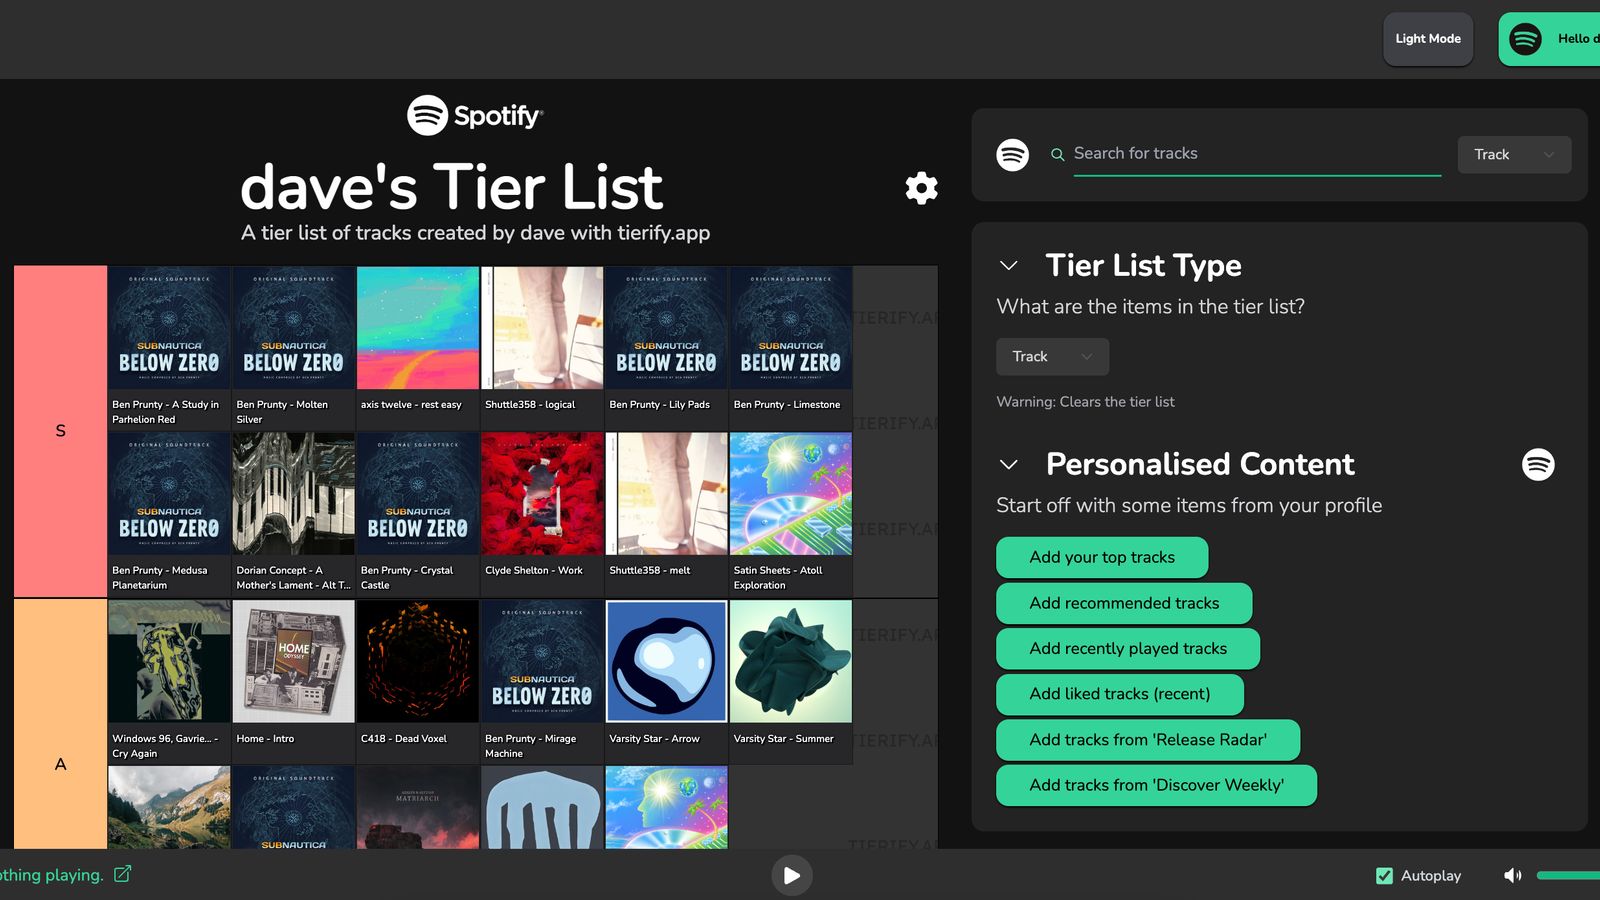Click the Spotify icon in Personalised Content header
Screen dimensions: 1600x900
(1538, 464)
